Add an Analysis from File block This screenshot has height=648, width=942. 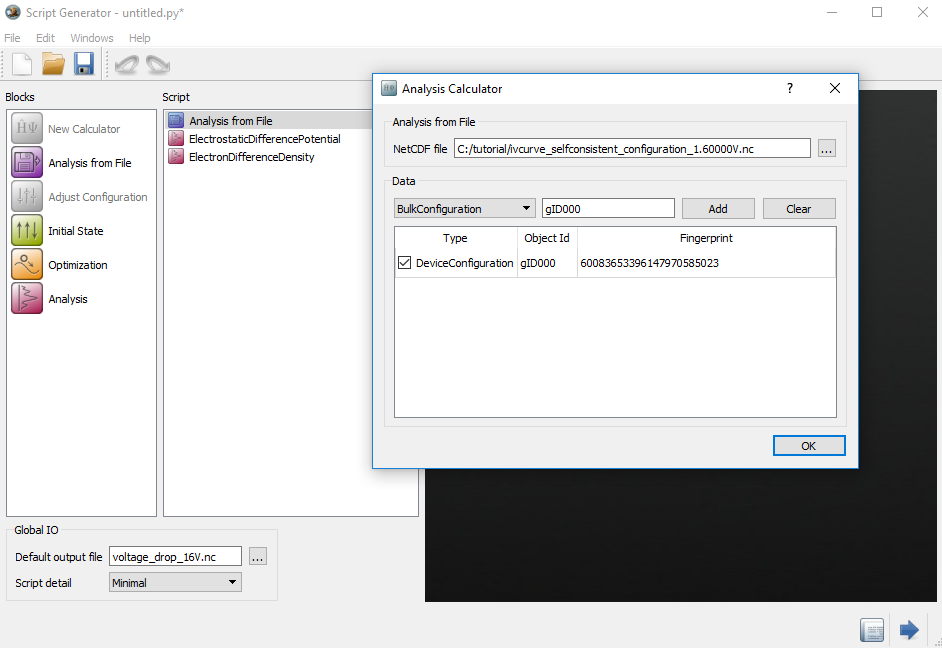tap(27, 162)
